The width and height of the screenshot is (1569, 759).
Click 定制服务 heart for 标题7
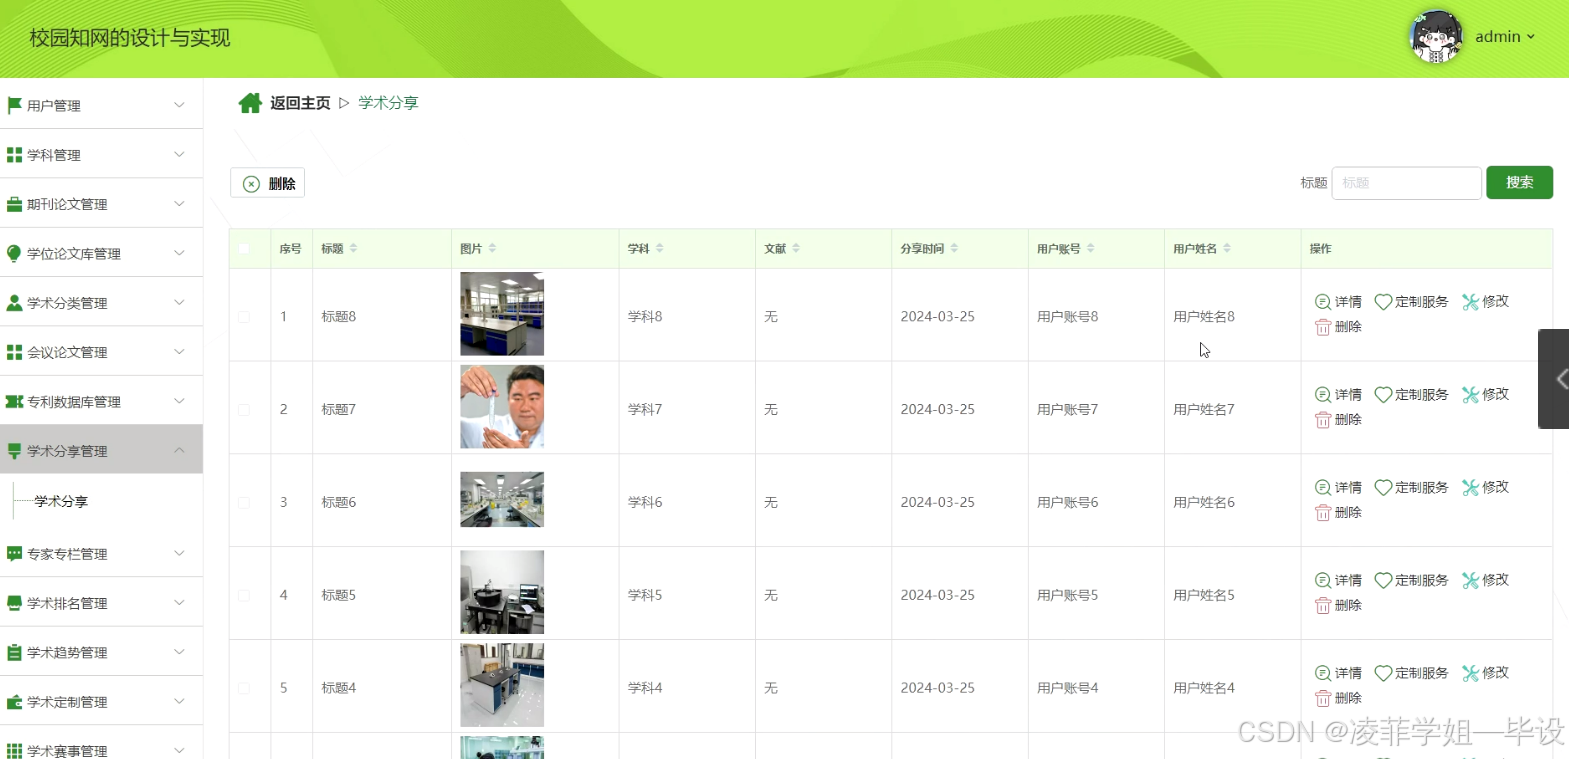(1383, 395)
